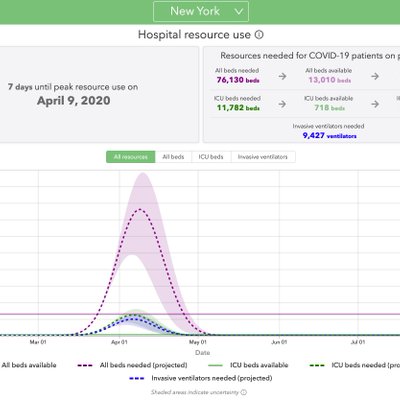Image resolution: width=400 pixels, height=400 pixels.
Task: Click purple dashed All beds needed swatch
Action: 85,366
